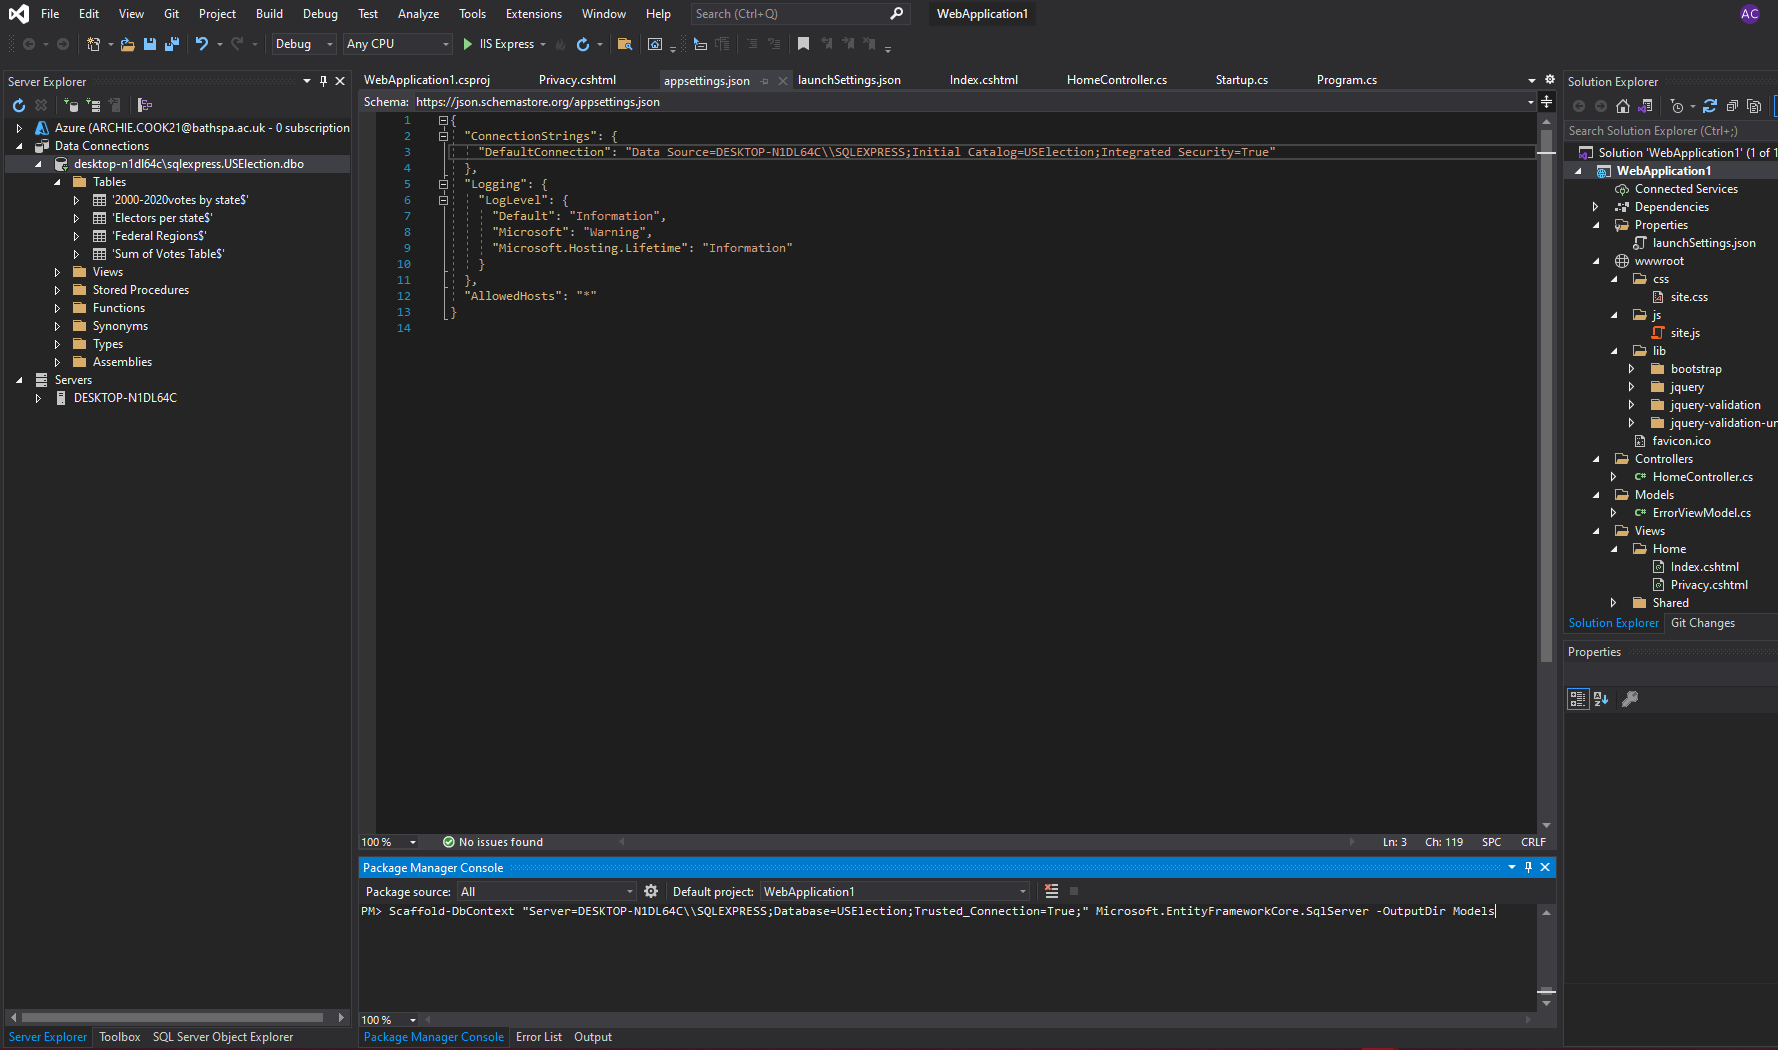Switch Properties panel to alphabetical sorting
Screen dimensions: 1778x1050
coord(1601,699)
